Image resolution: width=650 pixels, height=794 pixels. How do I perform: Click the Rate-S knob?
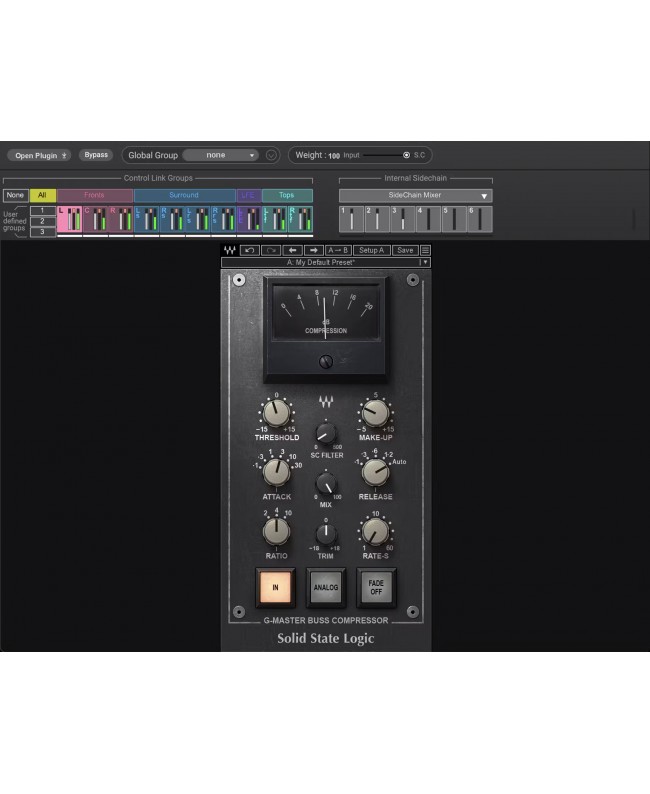pos(376,532)
